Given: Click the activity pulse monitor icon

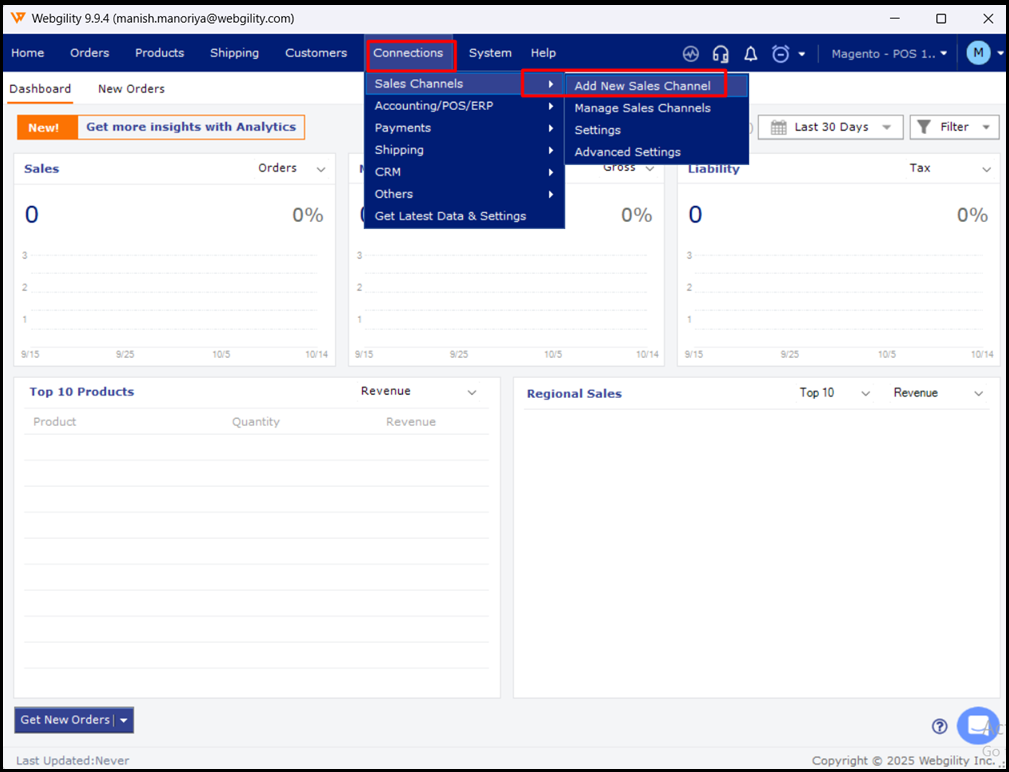Looking at the screenshot, I should [690, 54].
